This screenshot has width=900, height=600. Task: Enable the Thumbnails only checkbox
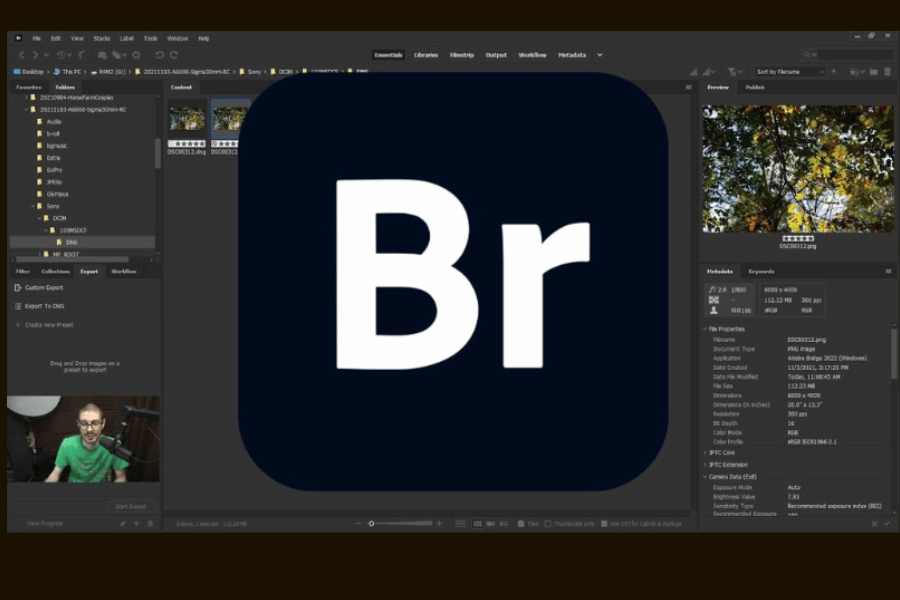(548, 523)
